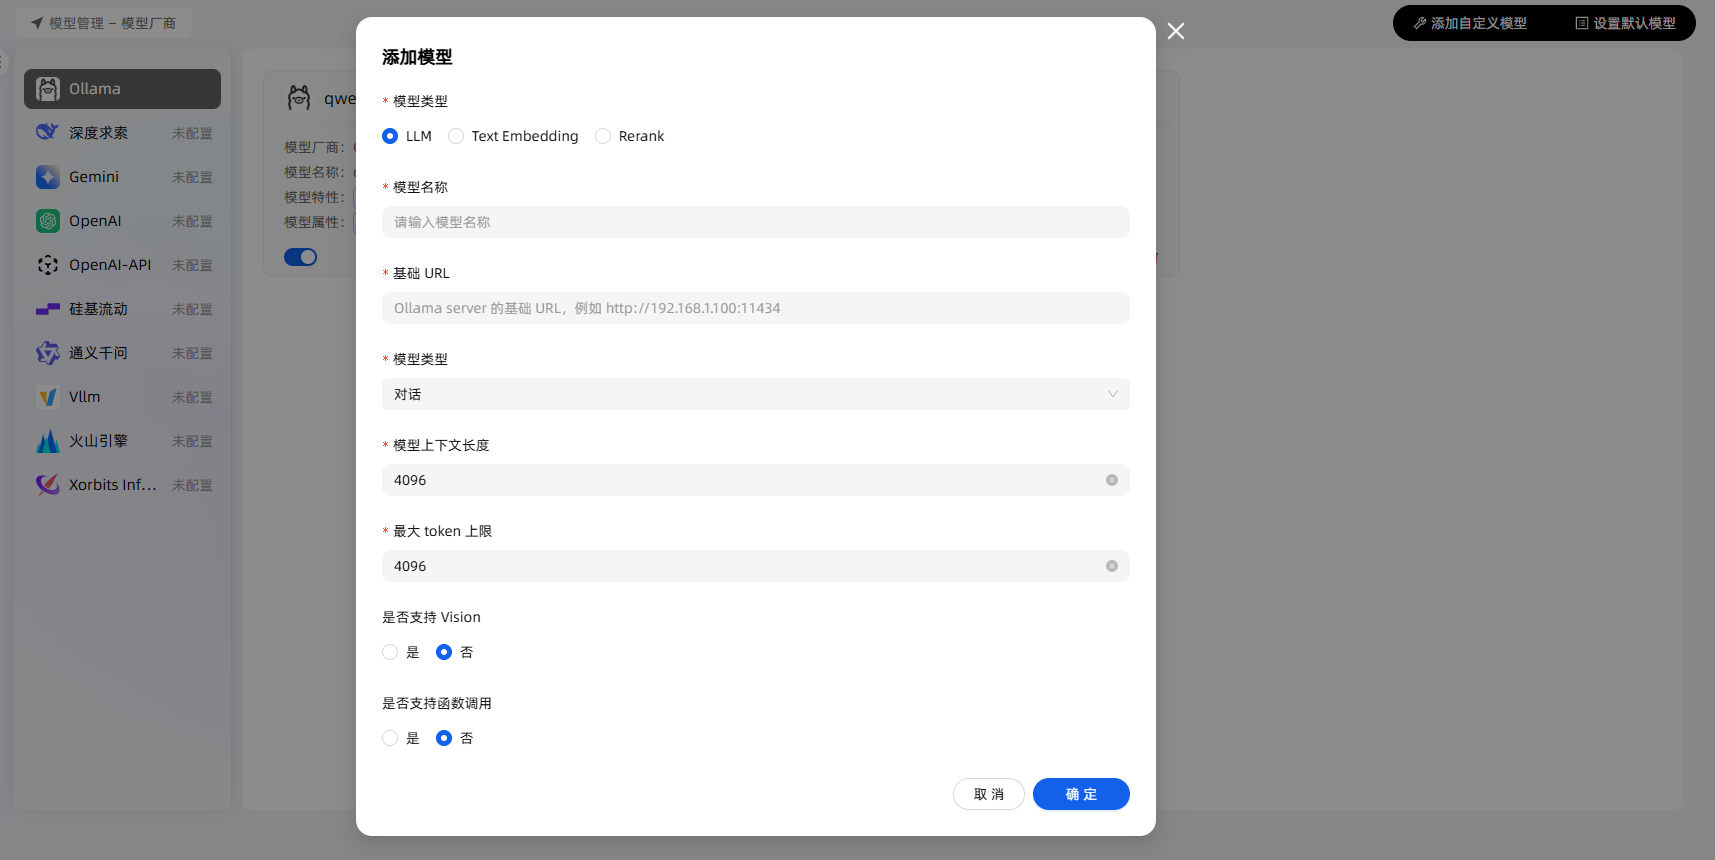This screenshot has height=860, width=1715.
Task: Select the Rerank model type radio
Action: pos(603,136)
